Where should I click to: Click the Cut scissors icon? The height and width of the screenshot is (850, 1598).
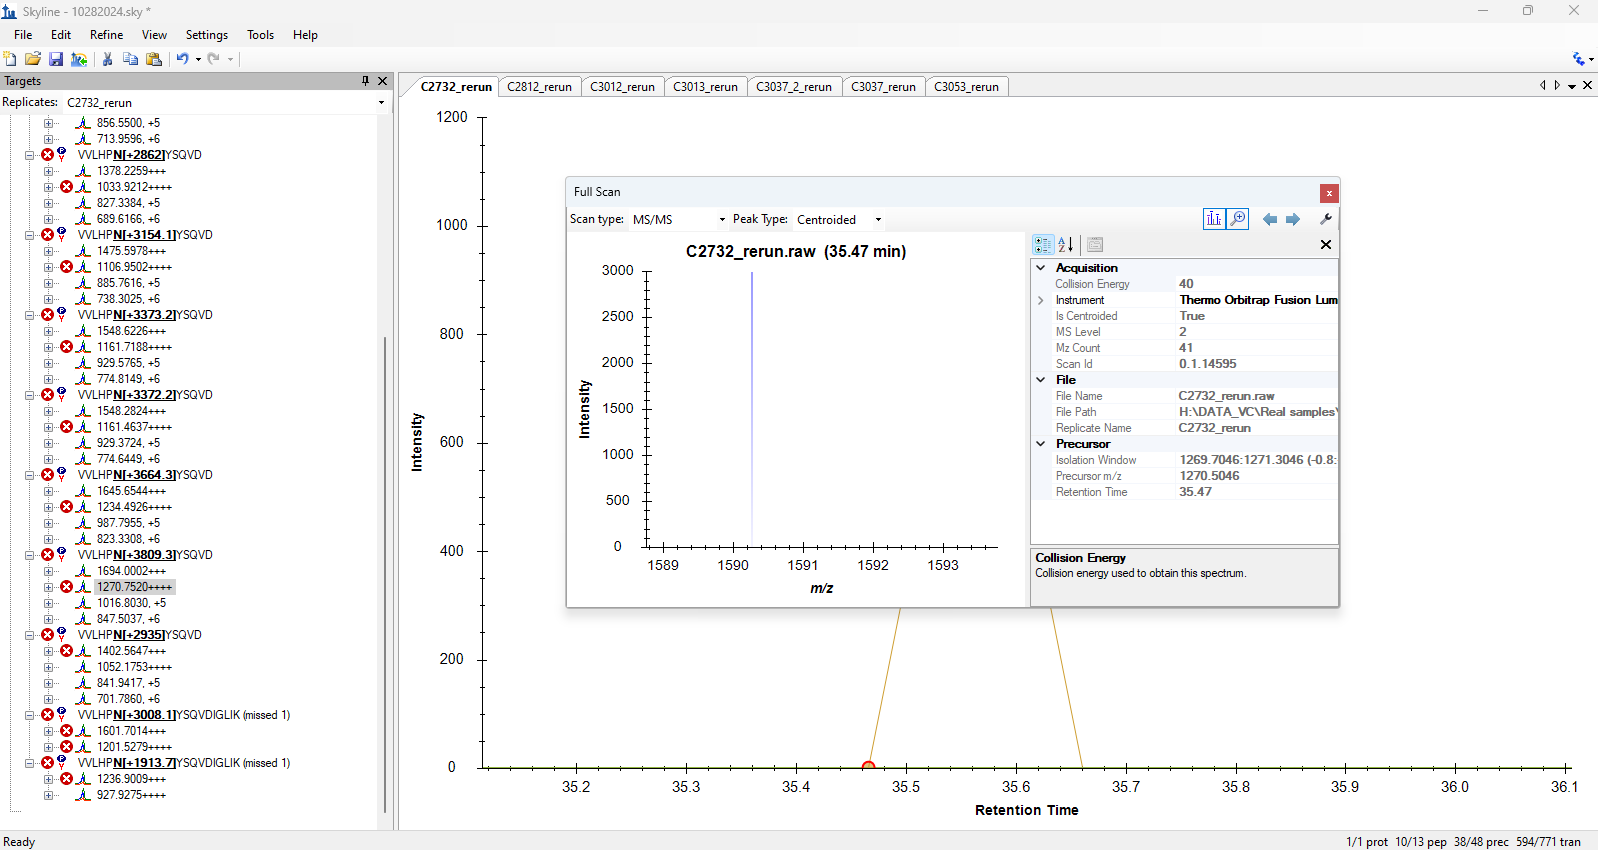tap(107, 59)
